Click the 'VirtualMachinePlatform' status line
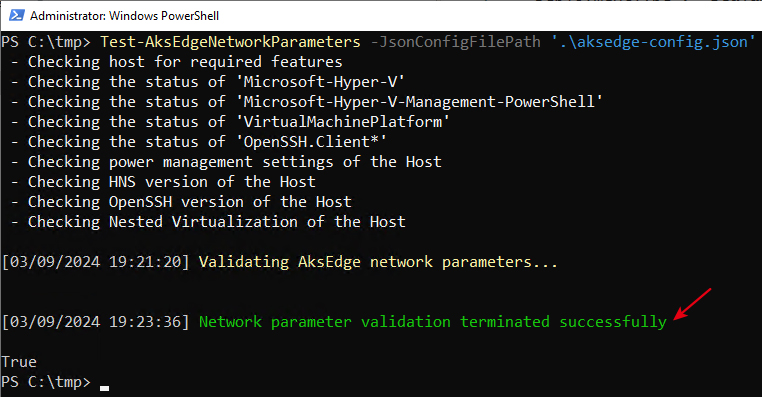 230,121
